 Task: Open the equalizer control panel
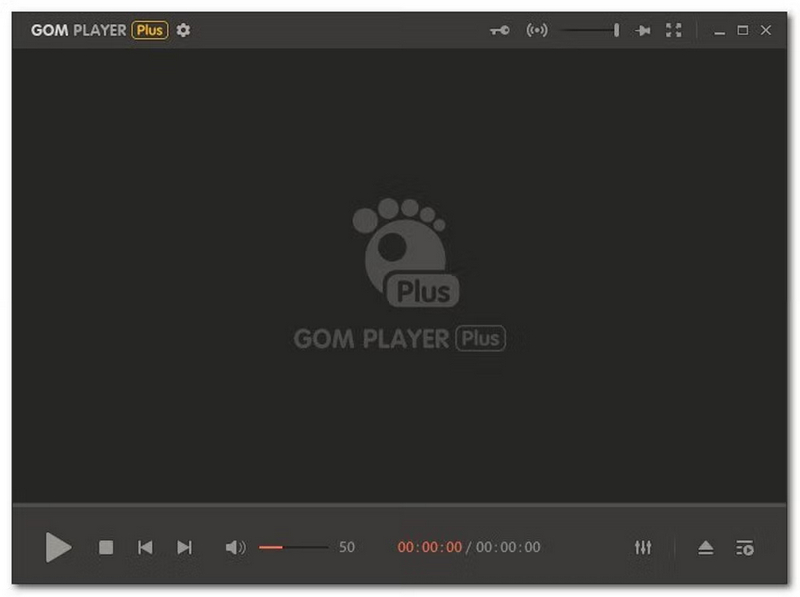coord(643,548)
